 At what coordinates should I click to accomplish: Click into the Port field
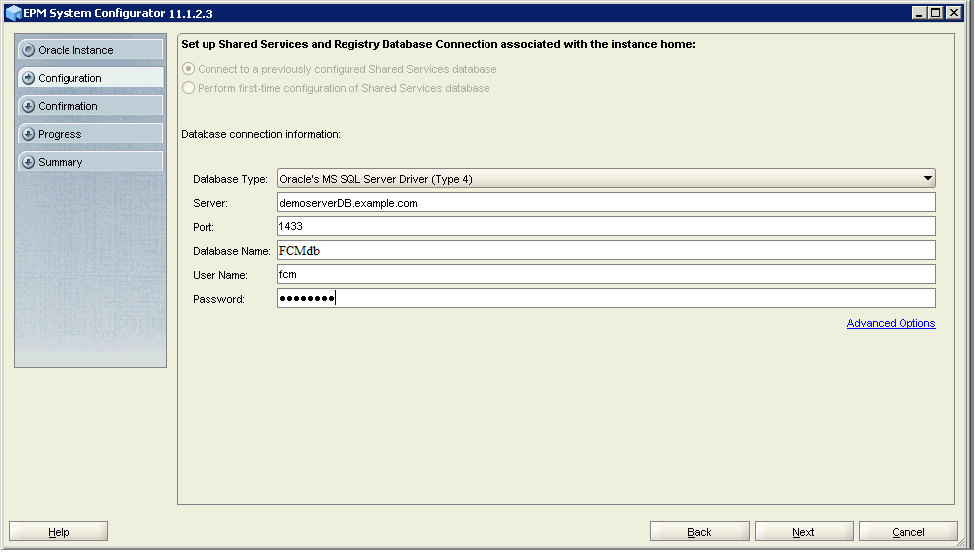coord(605,227)
